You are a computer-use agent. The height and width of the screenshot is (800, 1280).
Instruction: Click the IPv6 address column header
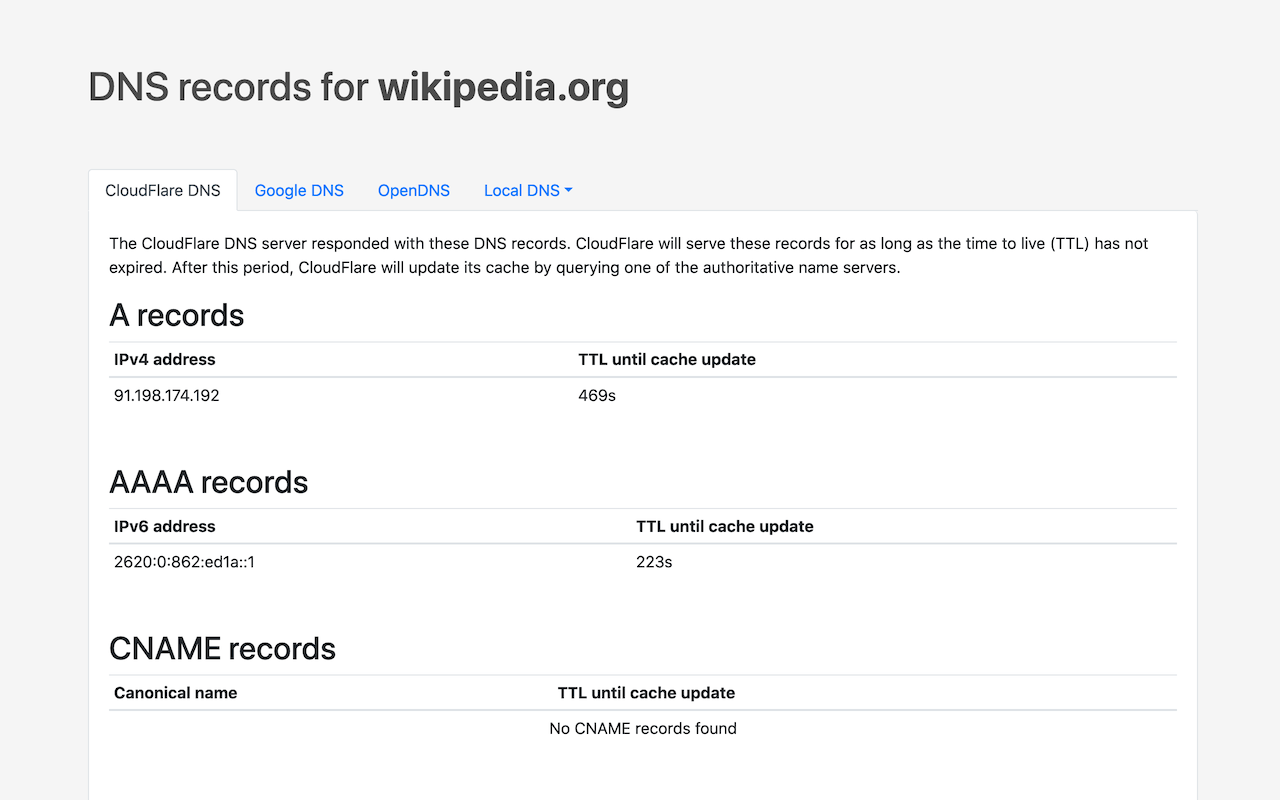165,526
